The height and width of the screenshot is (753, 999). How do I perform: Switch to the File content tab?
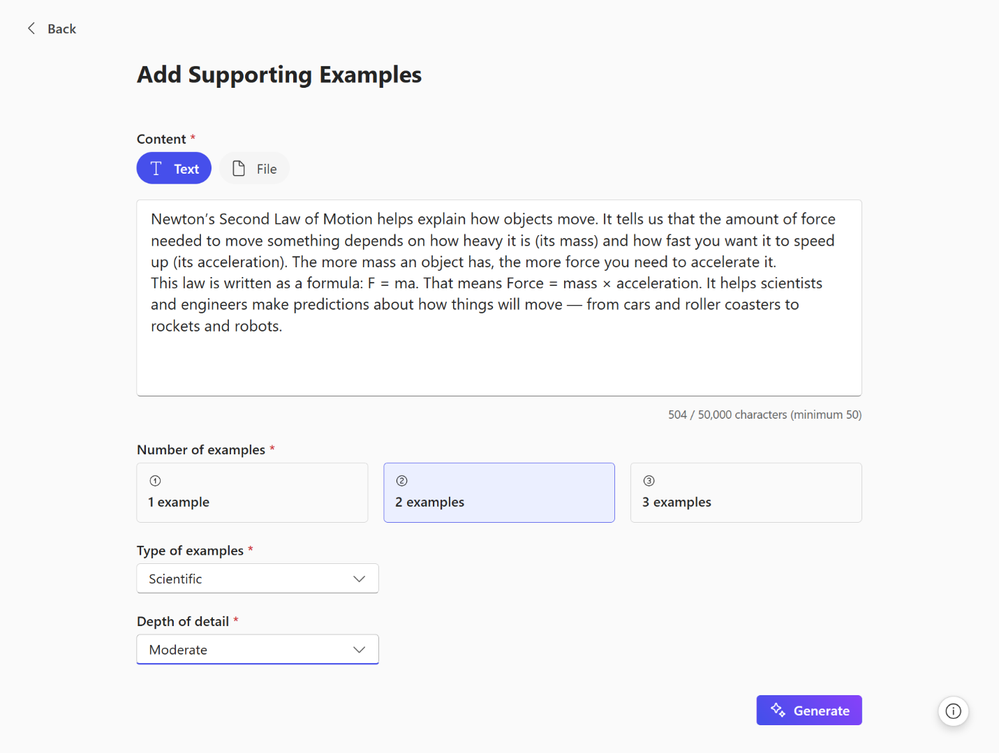(x=255, y=169)
